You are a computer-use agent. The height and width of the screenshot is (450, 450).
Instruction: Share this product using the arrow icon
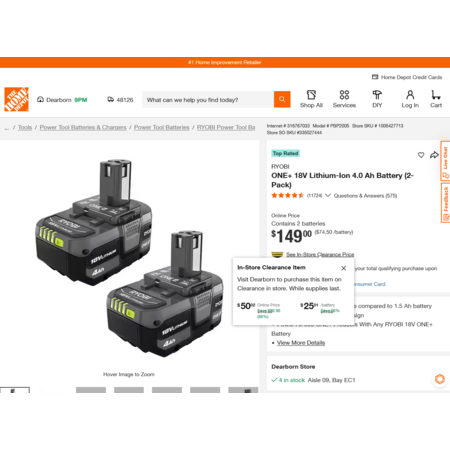point(434,155)
